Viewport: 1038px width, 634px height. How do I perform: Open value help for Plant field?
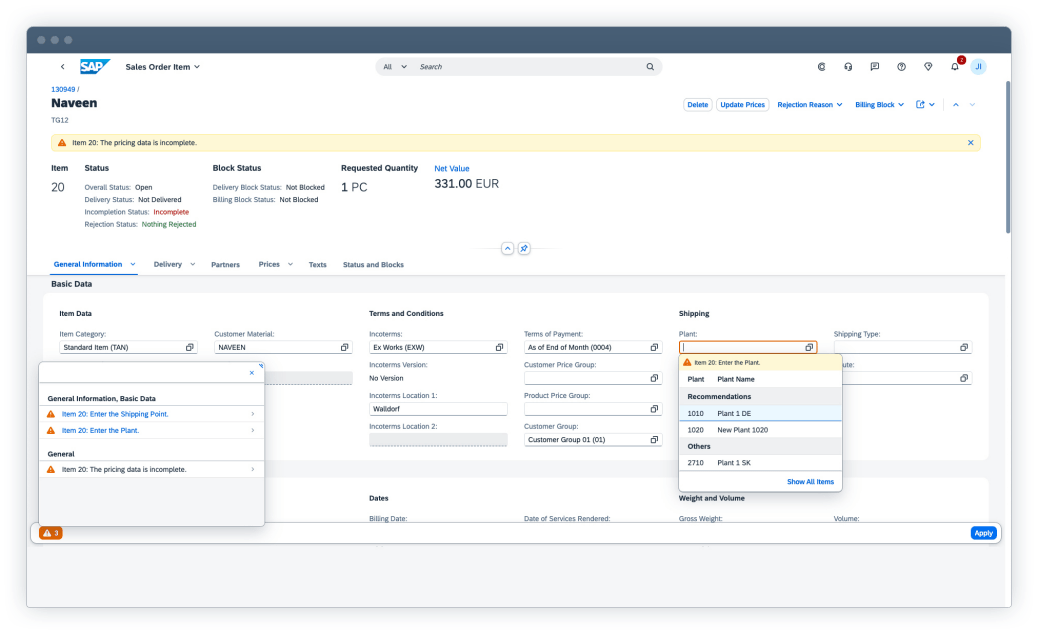tap(809, 347)
